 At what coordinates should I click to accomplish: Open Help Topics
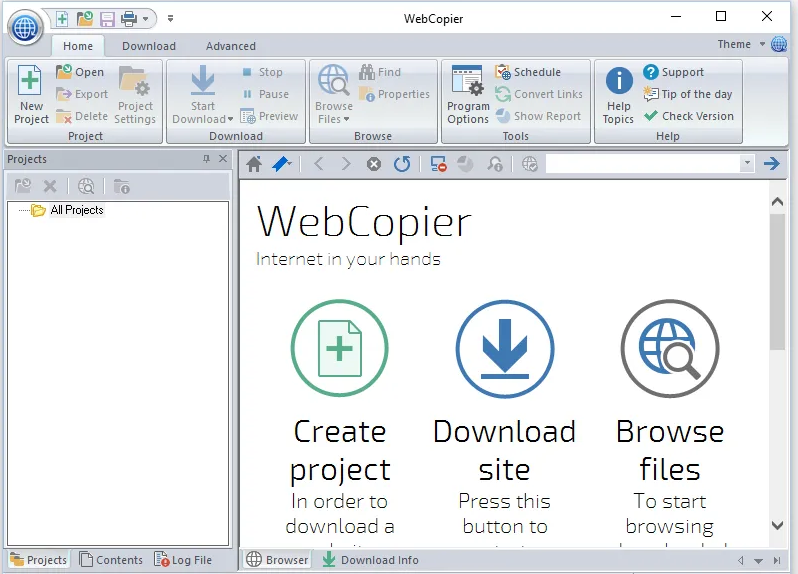pos(618,95)
